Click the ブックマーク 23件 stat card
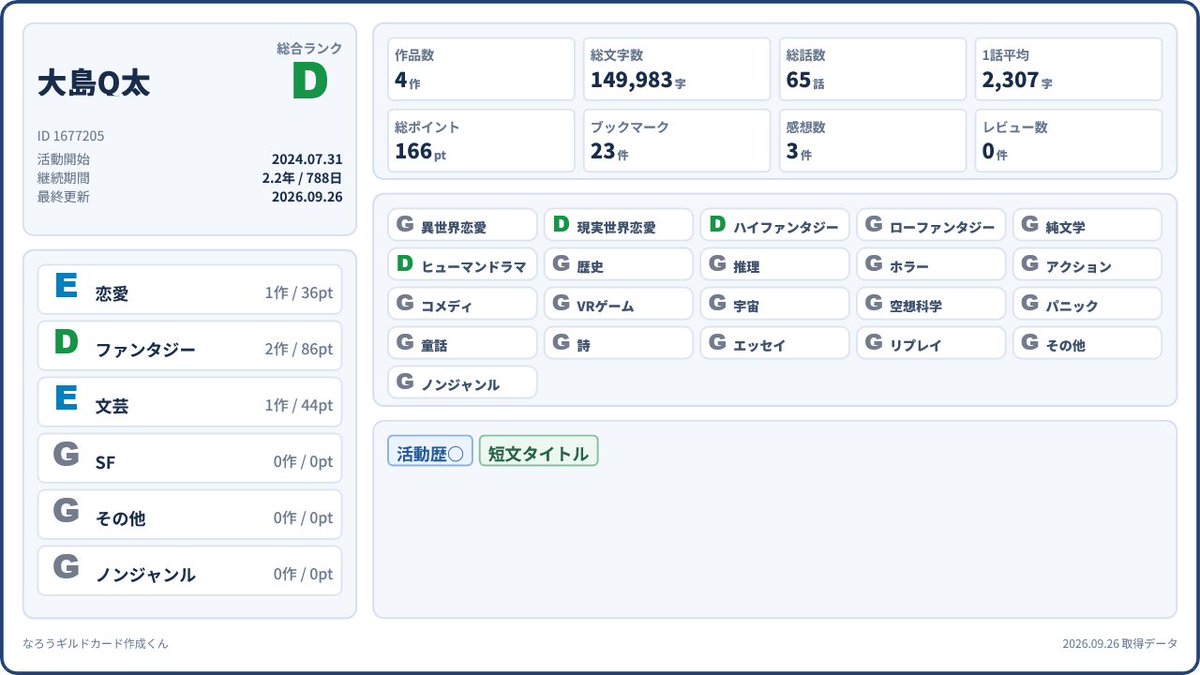Image resolution: width=1200 pixels, height=675 pixels. 677,141
